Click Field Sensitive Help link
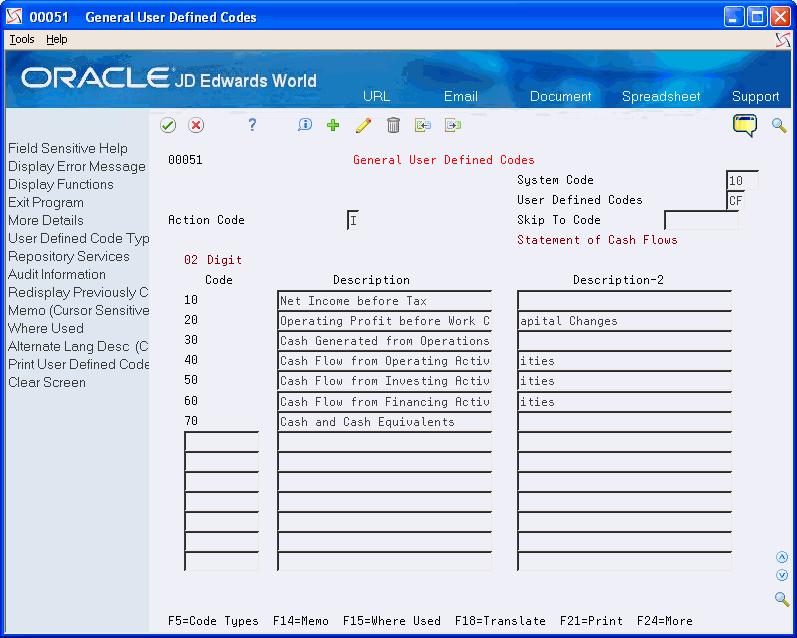Image resolution: width=797 pixels, height=638 pixels. tap(68, 148)
